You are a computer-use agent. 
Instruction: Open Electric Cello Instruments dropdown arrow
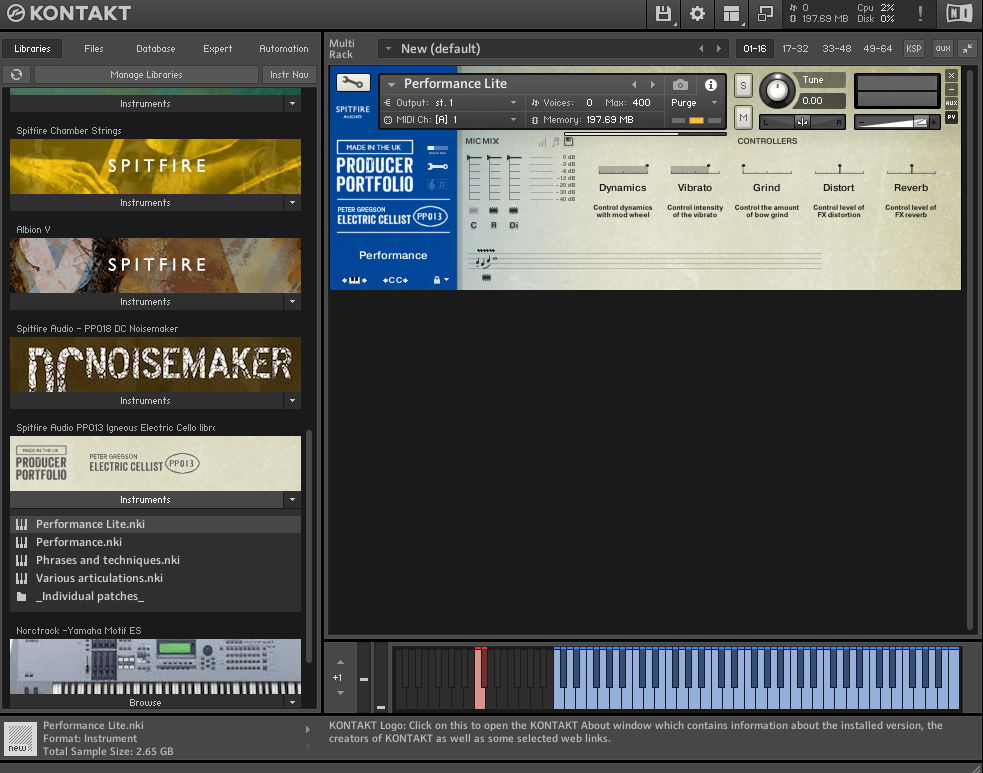pyautogui.click(x=292, y=500)
